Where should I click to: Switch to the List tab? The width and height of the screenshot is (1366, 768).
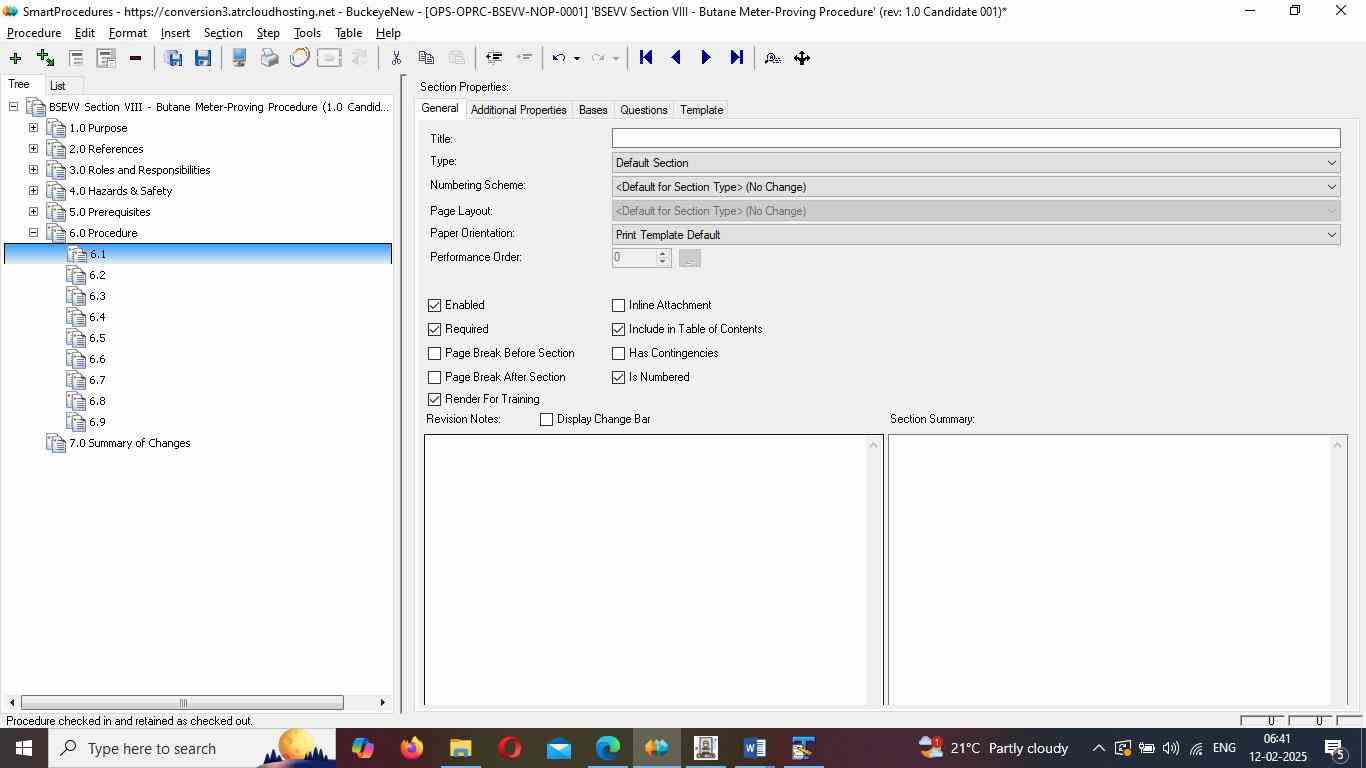[x=58, y=86]
